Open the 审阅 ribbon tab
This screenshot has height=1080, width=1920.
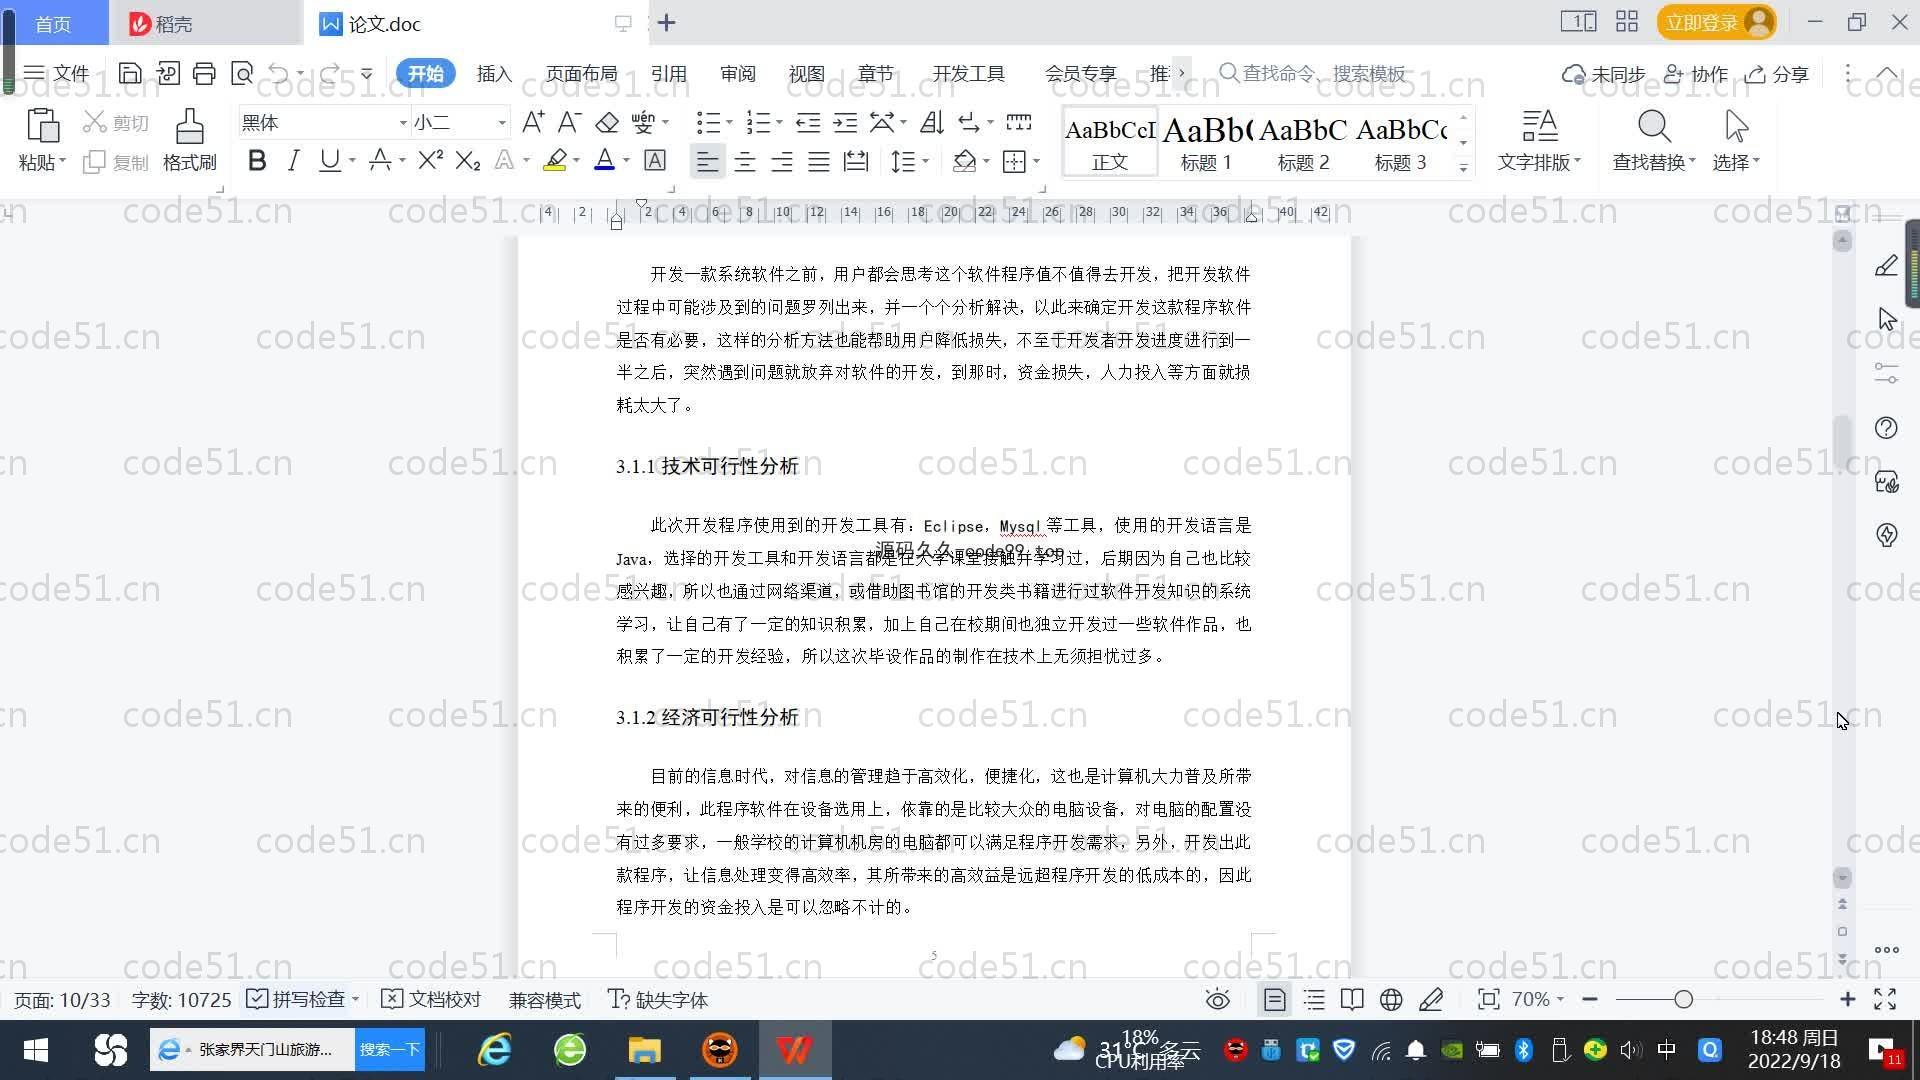[738, 73]
